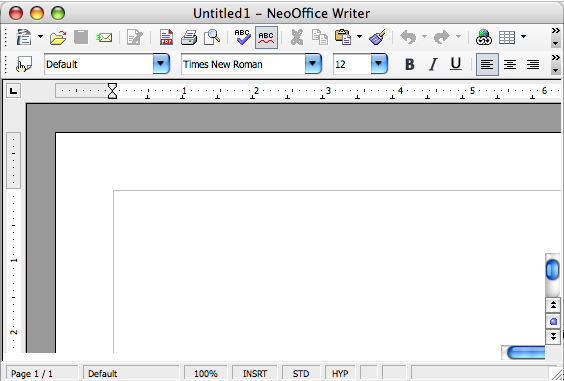Select the Format Paintbrush icon
564x381 pixels.
[377, 37]
